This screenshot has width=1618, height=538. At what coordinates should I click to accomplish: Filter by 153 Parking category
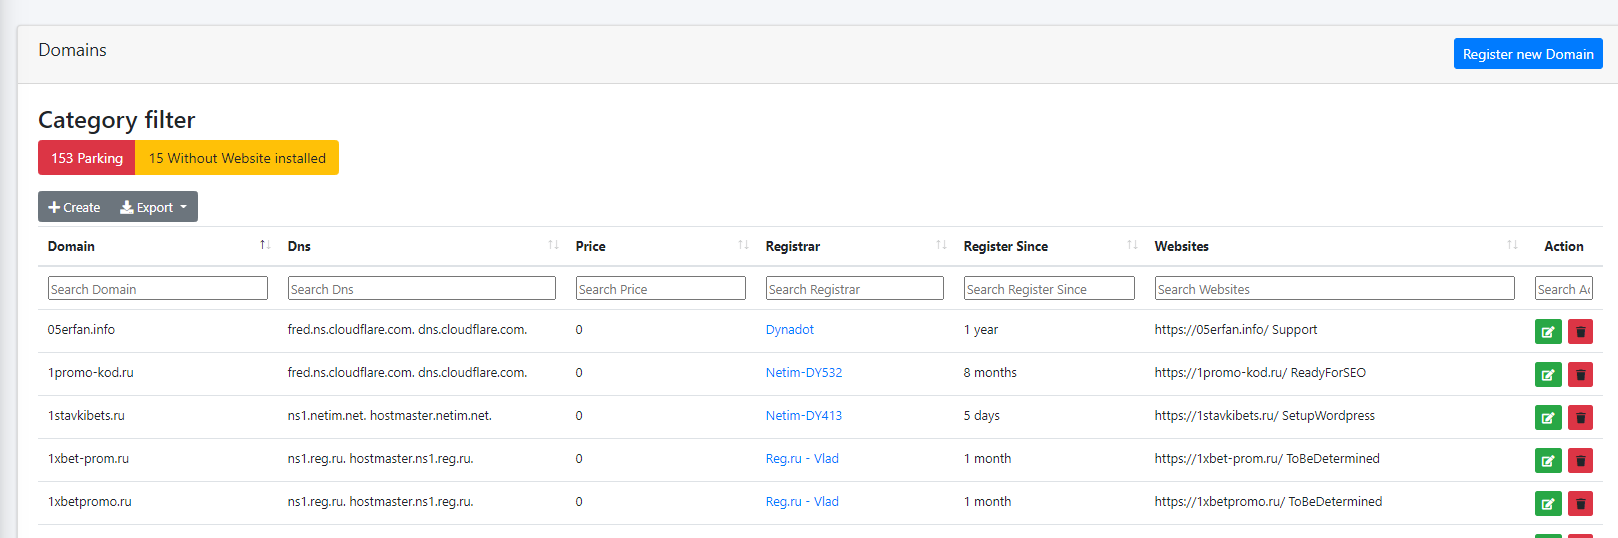[x=87, y=158]
